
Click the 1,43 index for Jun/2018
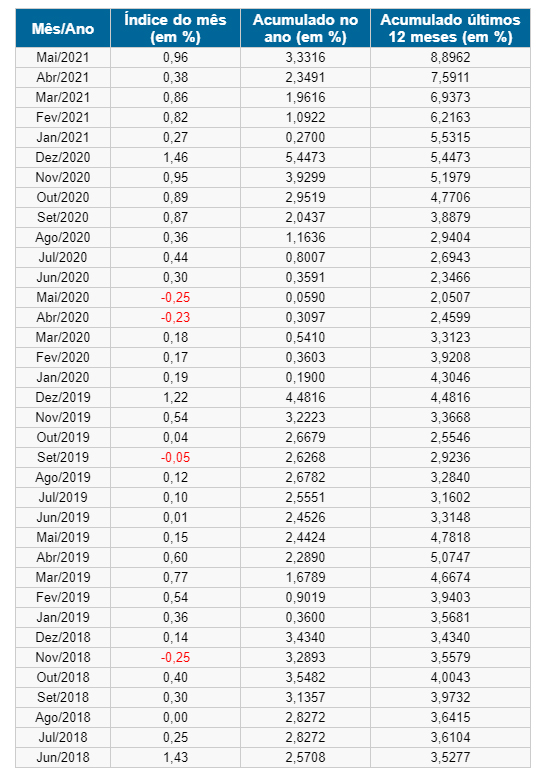tap(175, 757)
